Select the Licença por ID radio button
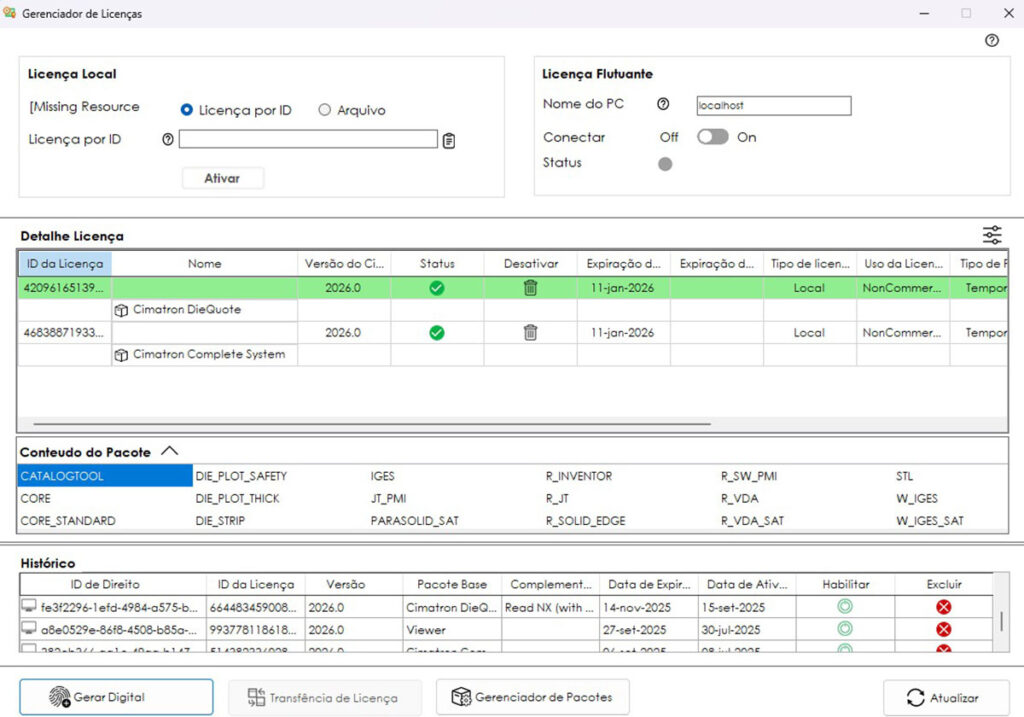Viewport: 1024px width, 717px height. (x=187, y=110)
